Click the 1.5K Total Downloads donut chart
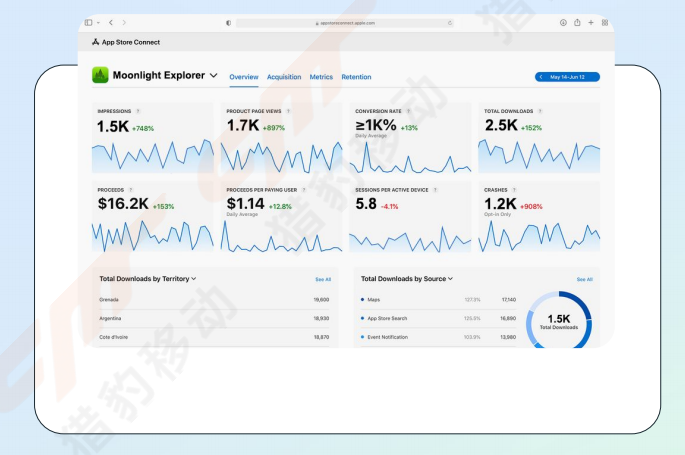The width and height of the screenshot is (685, 455). [x=559, y=321]
